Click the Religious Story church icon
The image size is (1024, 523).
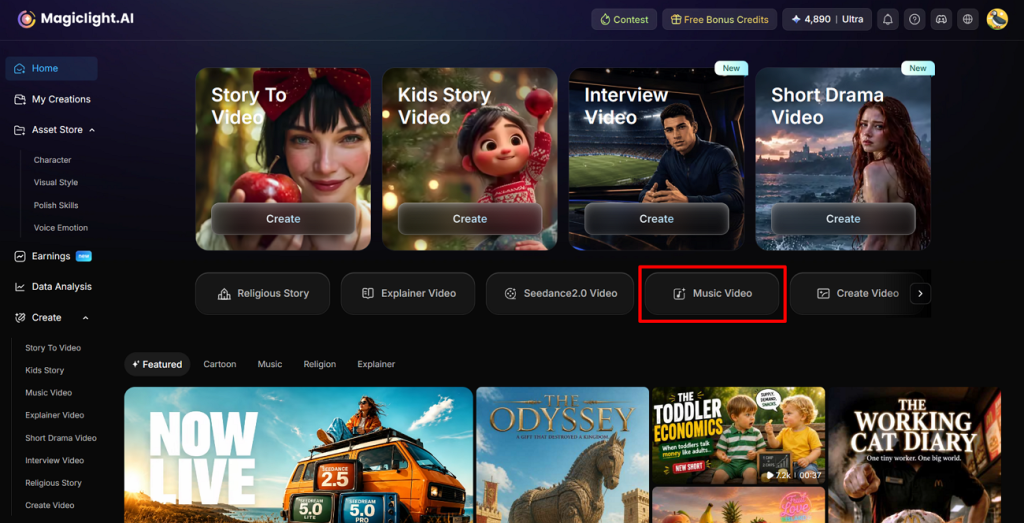[x=224, y=294]
